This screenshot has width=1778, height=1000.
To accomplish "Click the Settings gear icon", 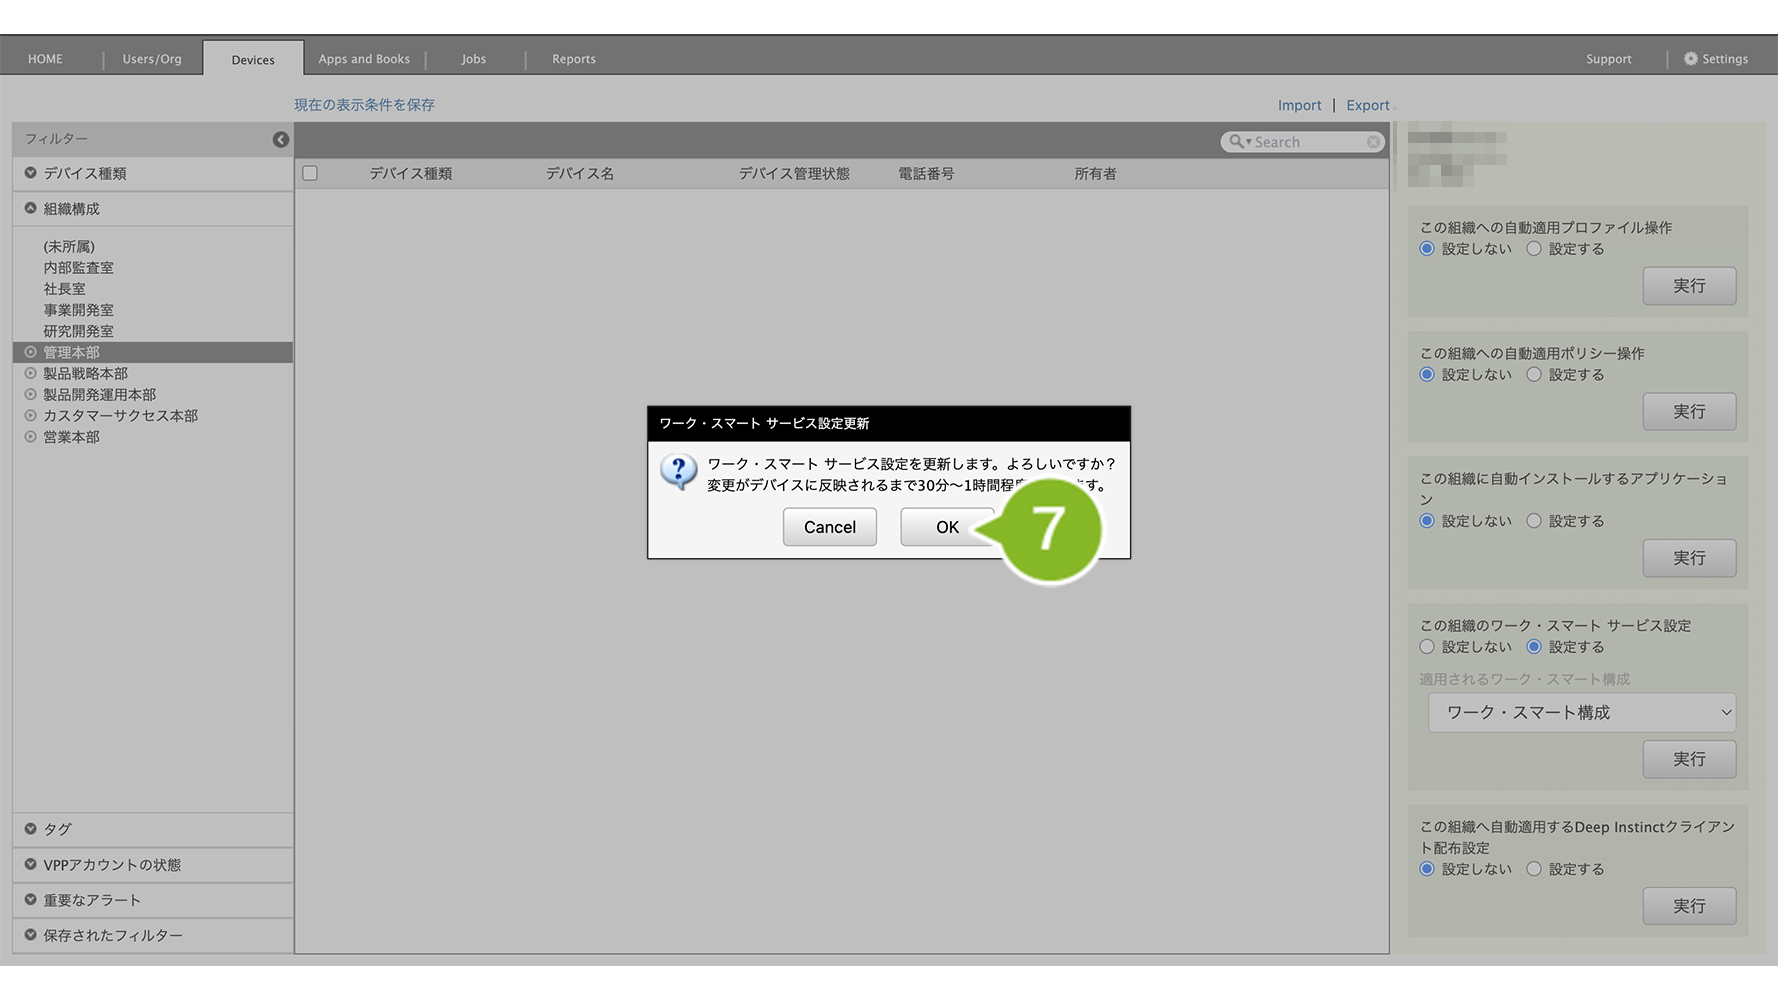I will pos(1690,59).
